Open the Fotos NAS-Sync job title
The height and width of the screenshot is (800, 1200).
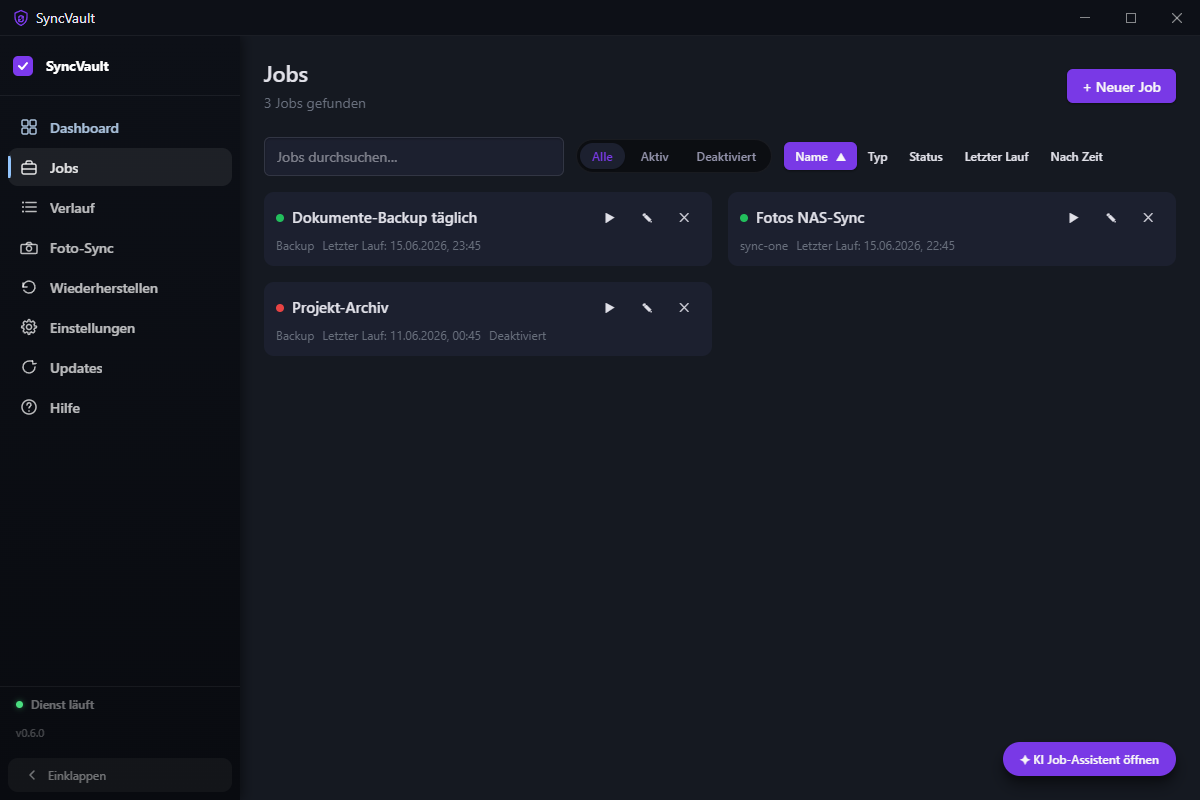[810, 218]
